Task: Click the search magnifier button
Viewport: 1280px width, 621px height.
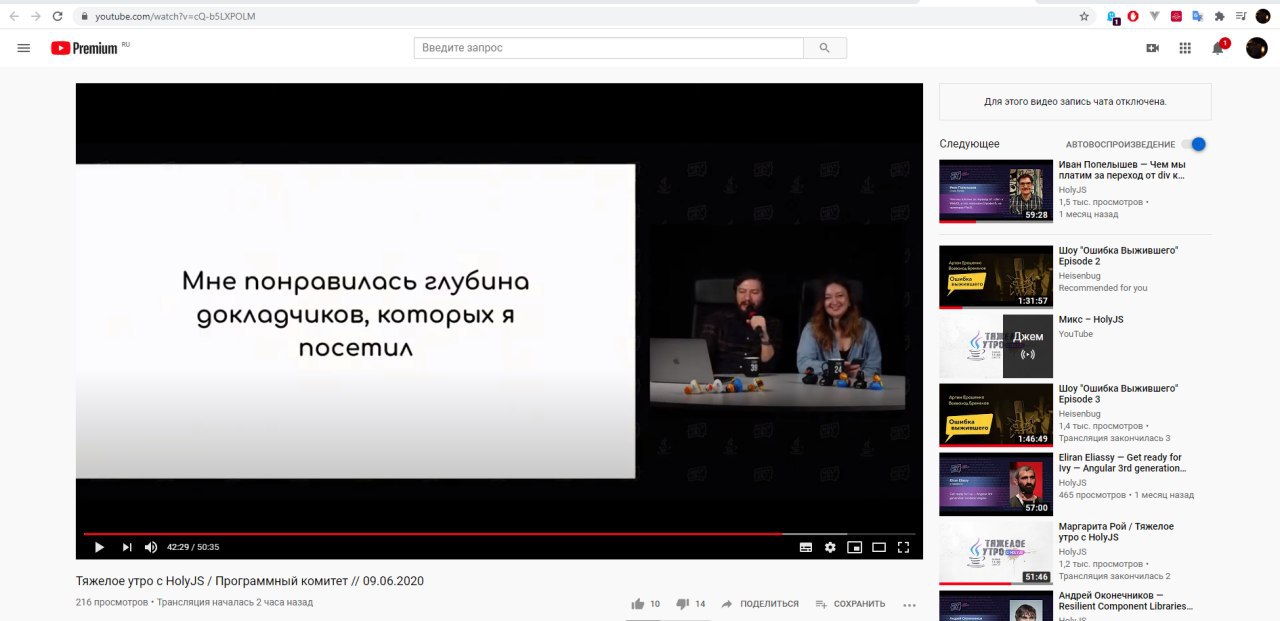Action: [x=825, y=48]
